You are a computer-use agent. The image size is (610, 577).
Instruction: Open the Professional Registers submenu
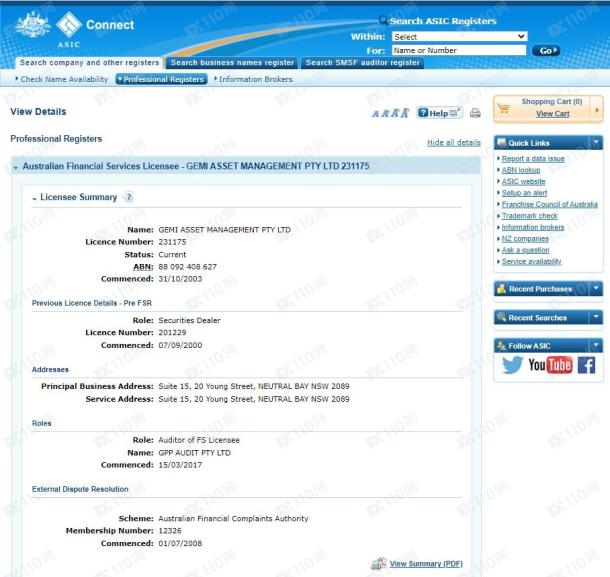coord(161,79)
